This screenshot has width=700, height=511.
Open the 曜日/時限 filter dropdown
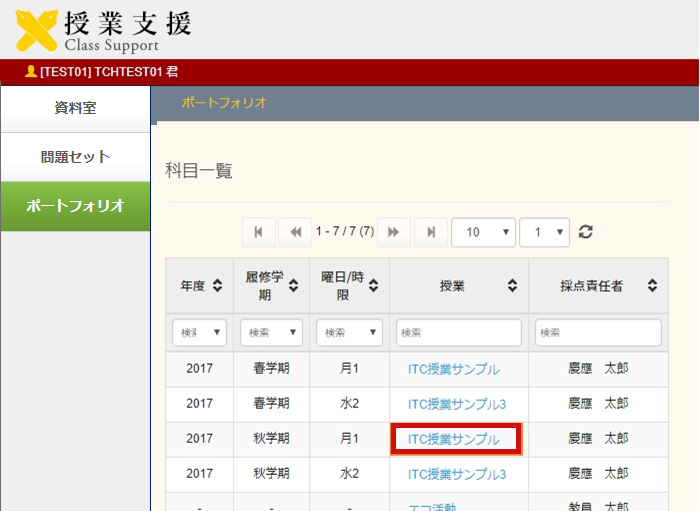(x=349, y=332)
